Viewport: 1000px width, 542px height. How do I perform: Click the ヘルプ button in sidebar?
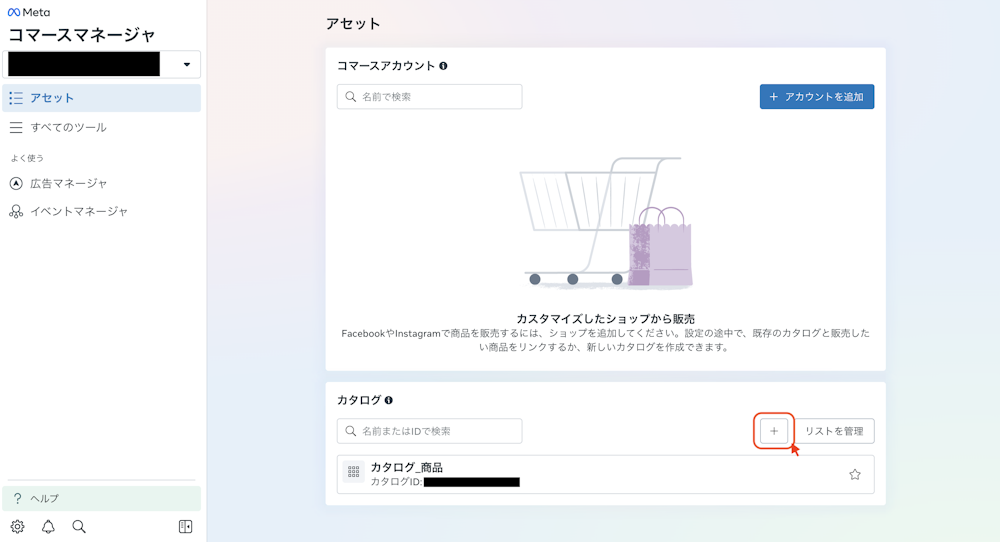(101, 498)
